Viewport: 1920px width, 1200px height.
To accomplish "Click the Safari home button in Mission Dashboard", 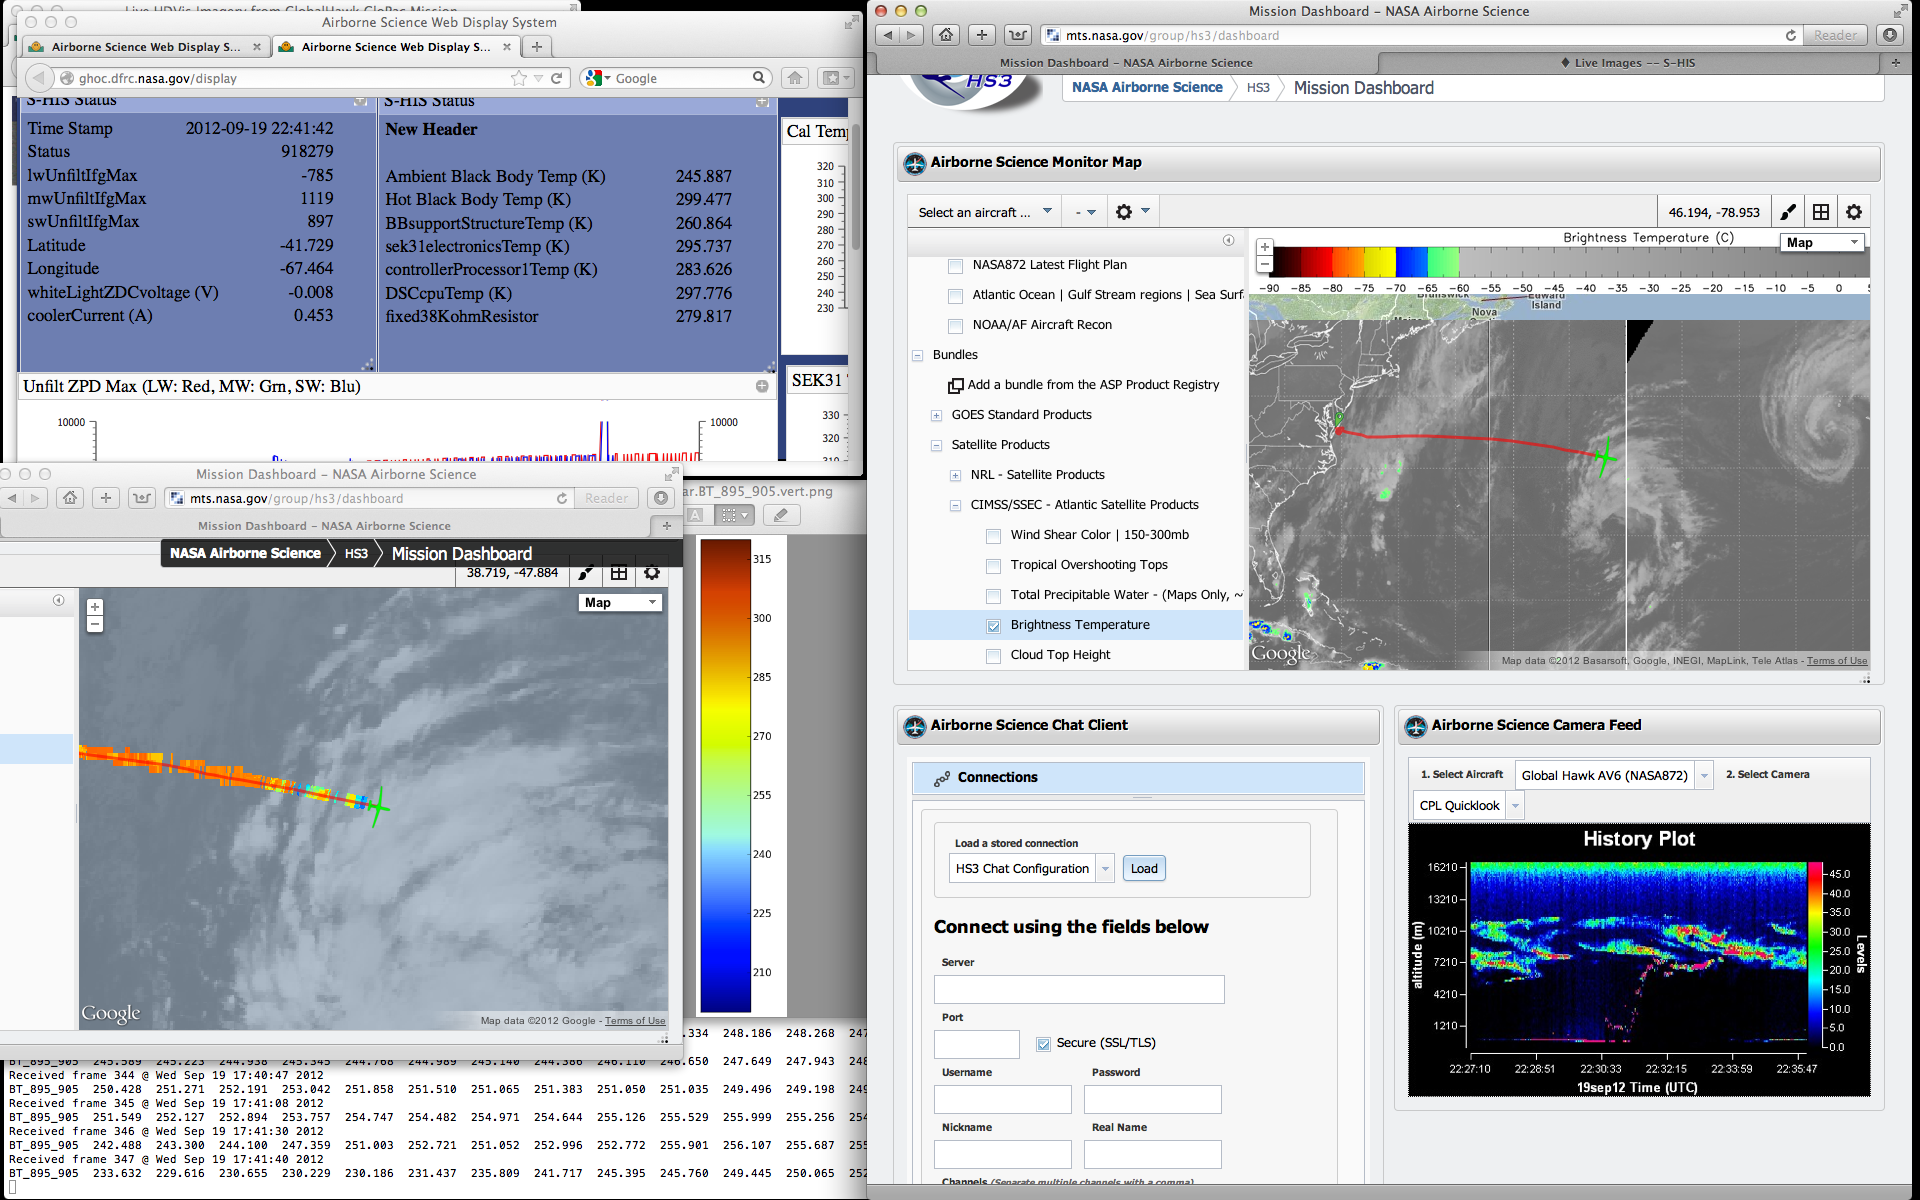I will 946,35.
